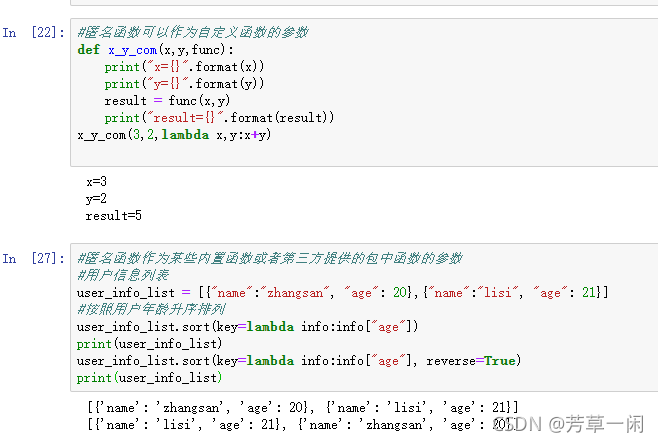Image resolution: width=658 pixels, height=442 pixels.
Task: Select the In [27] cell prompt
Action: [34, 258]
